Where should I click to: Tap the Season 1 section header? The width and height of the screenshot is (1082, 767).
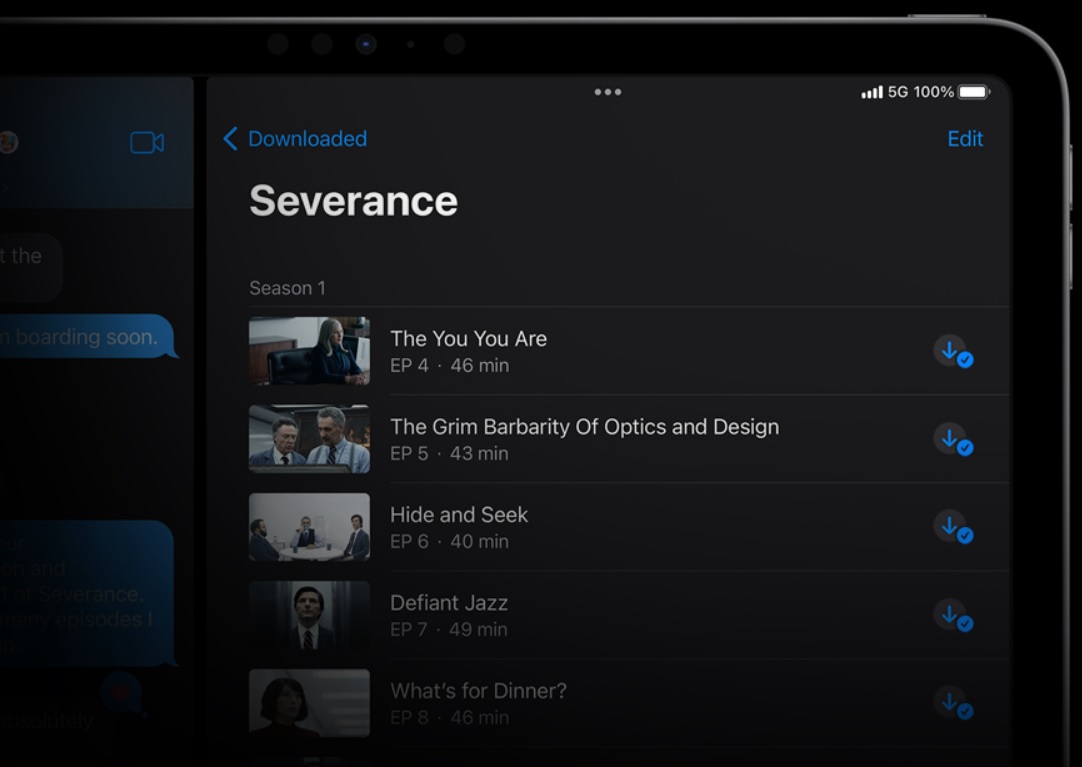coord(287,288)
